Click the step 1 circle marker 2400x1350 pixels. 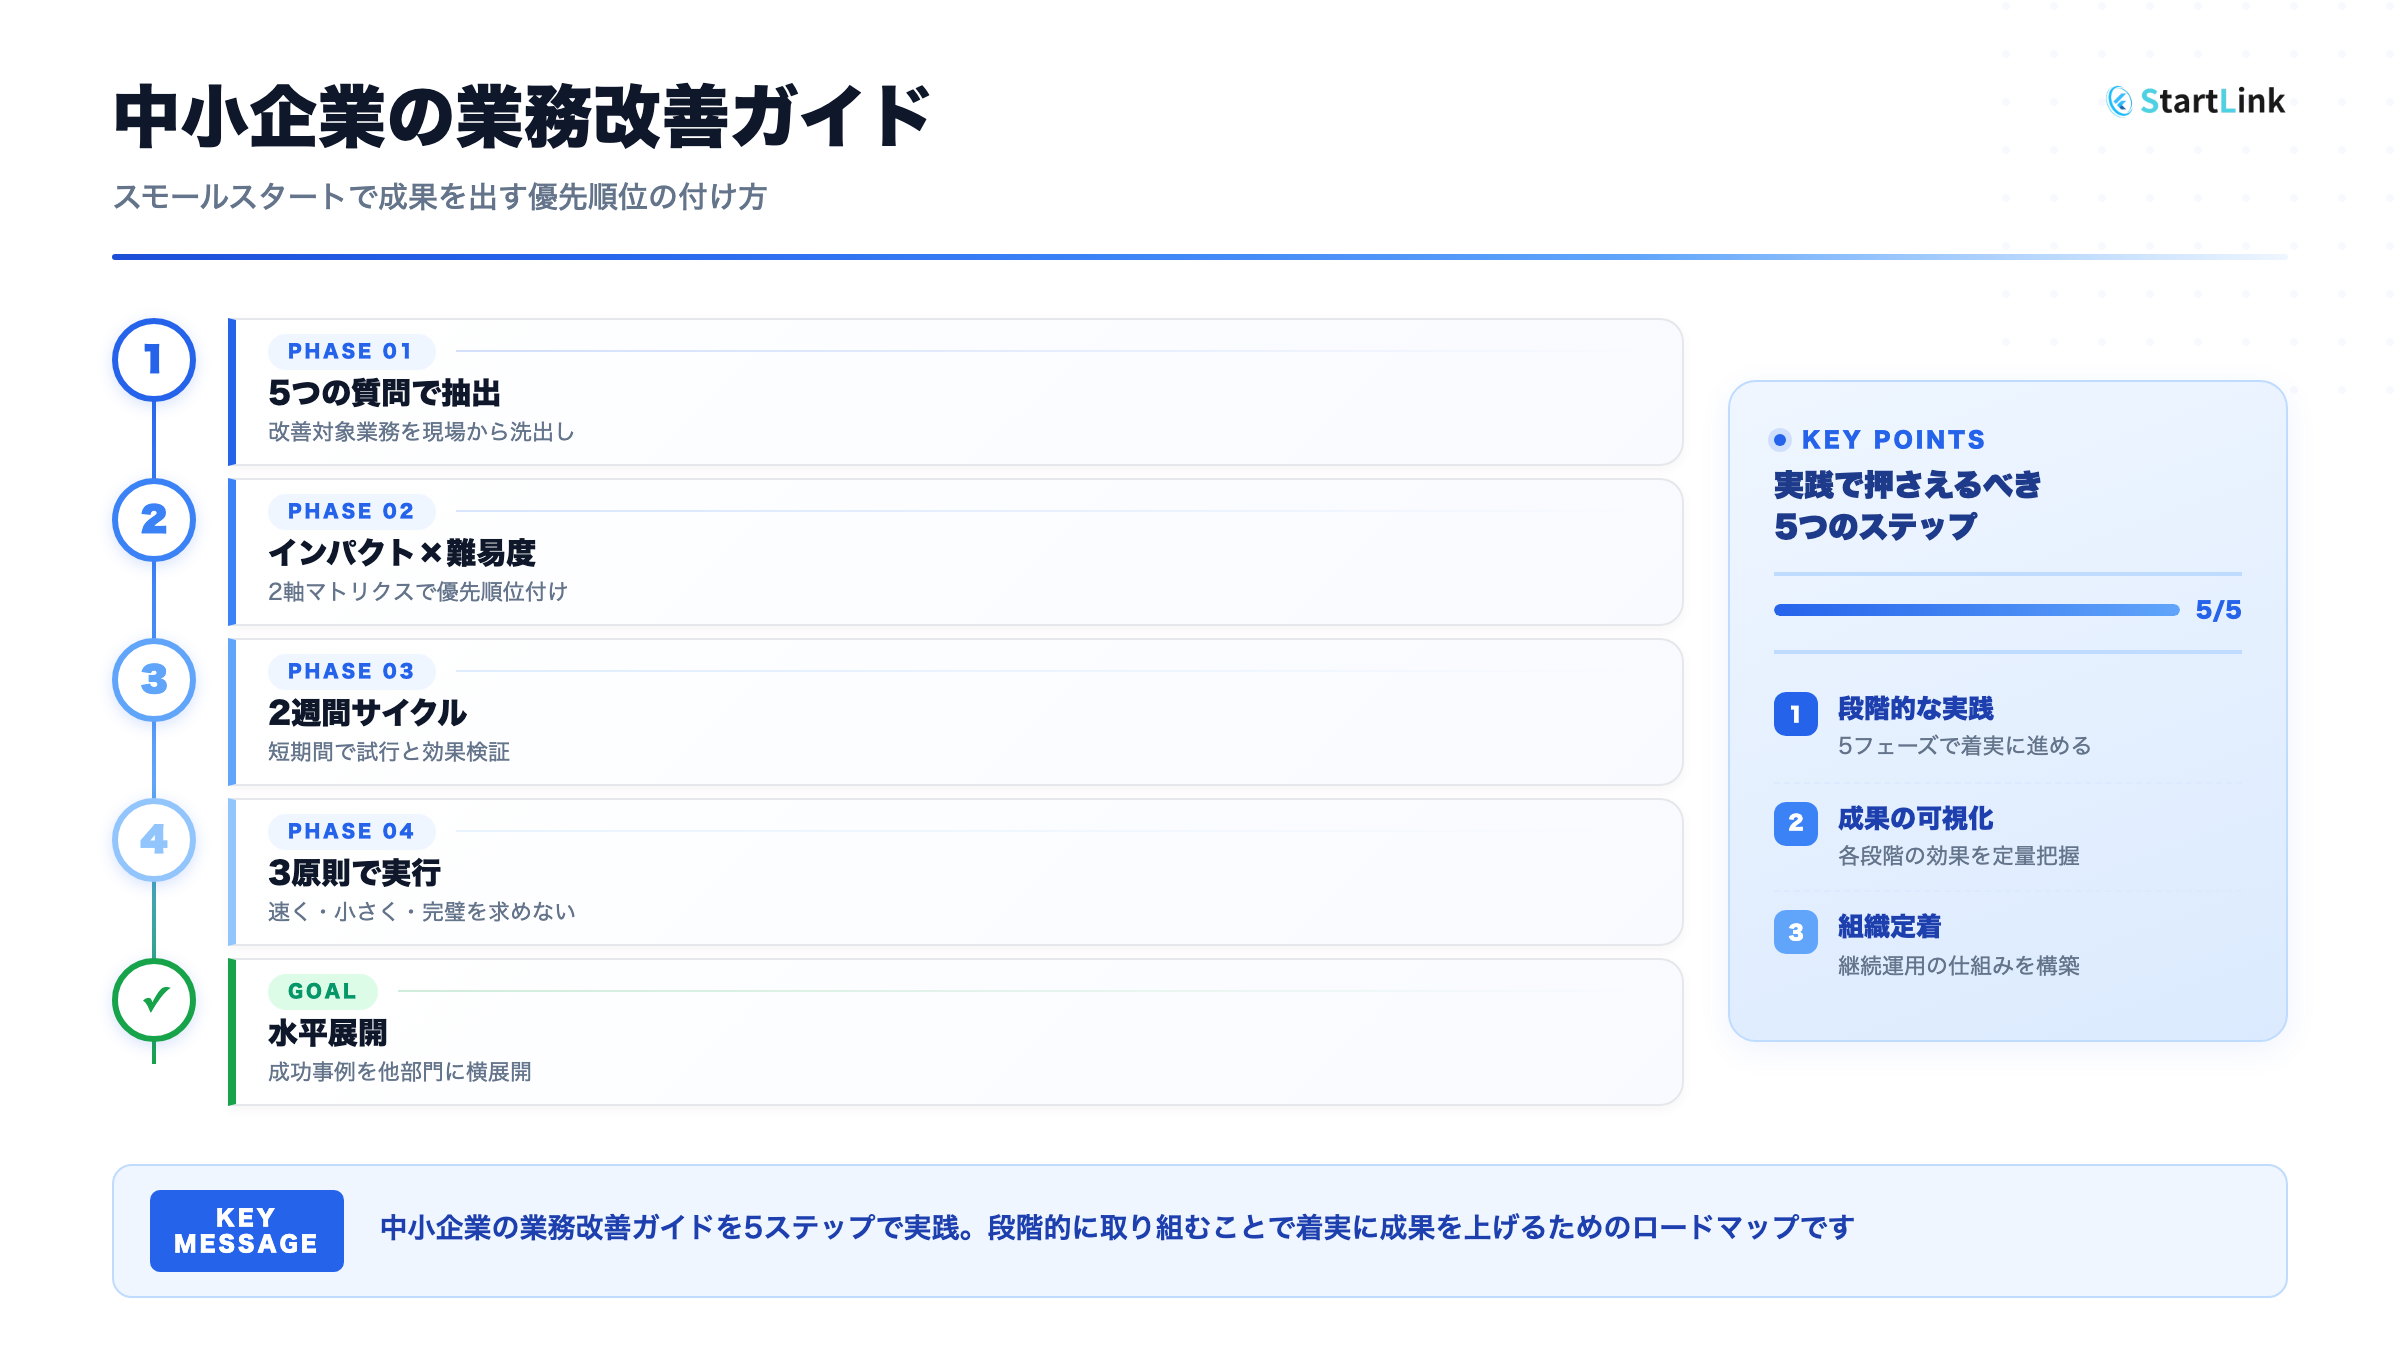153,360
